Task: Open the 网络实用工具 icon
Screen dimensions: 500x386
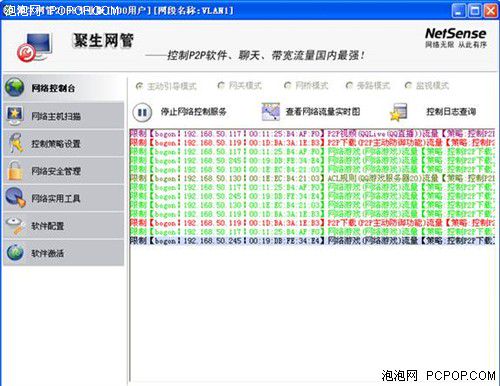Action: pos(15,197)
